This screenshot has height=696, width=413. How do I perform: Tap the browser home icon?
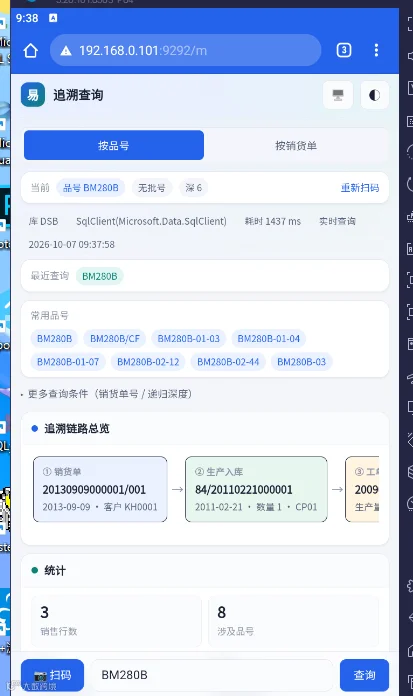pos(31,50)
